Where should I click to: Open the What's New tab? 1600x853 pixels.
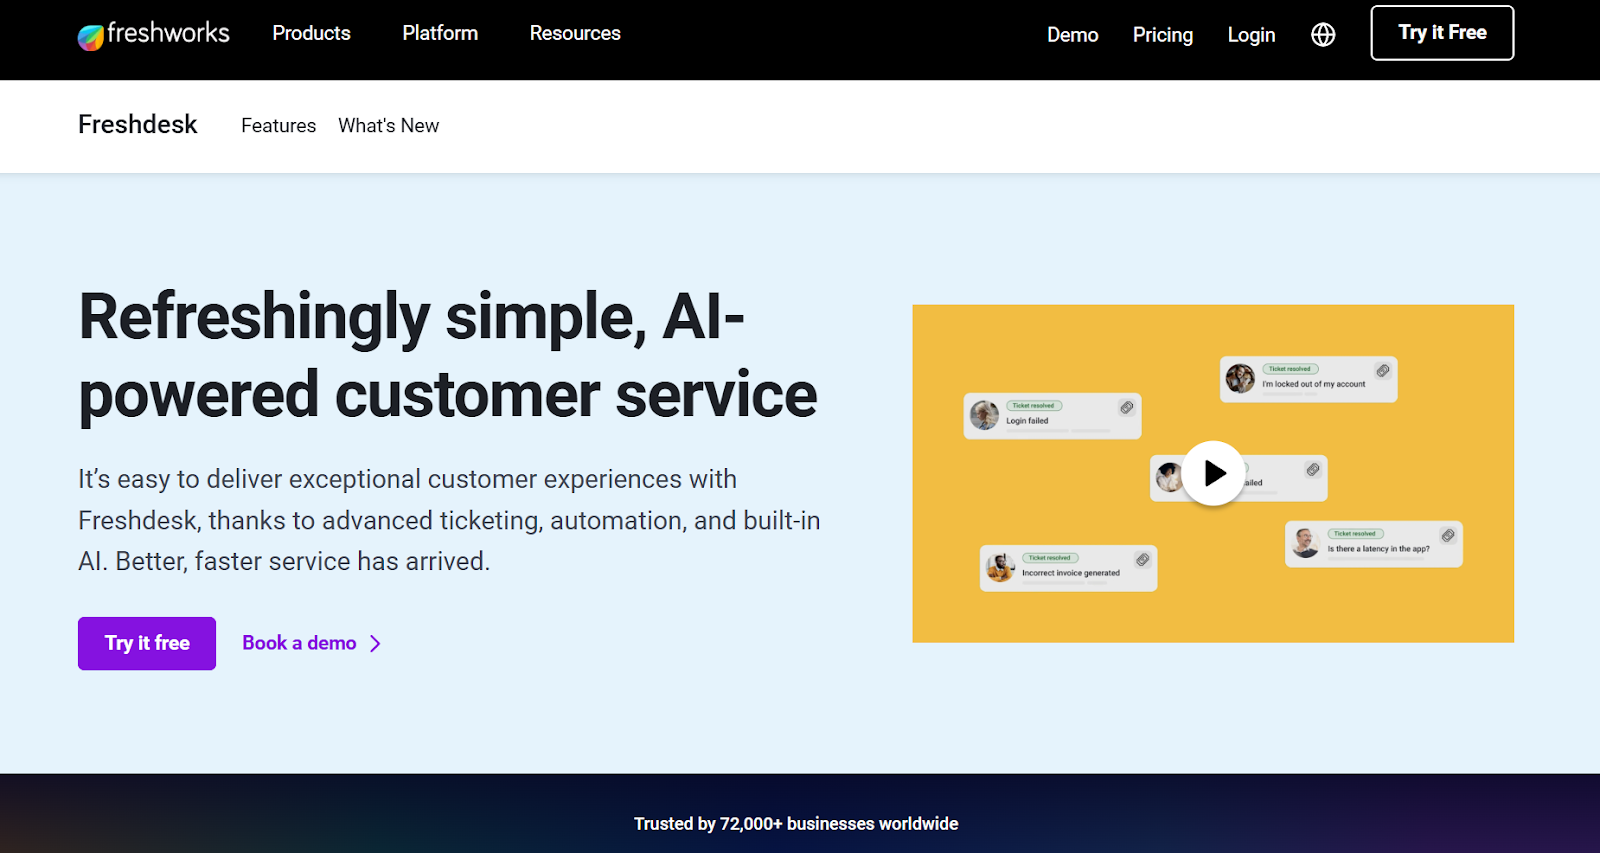coord(388,126)
